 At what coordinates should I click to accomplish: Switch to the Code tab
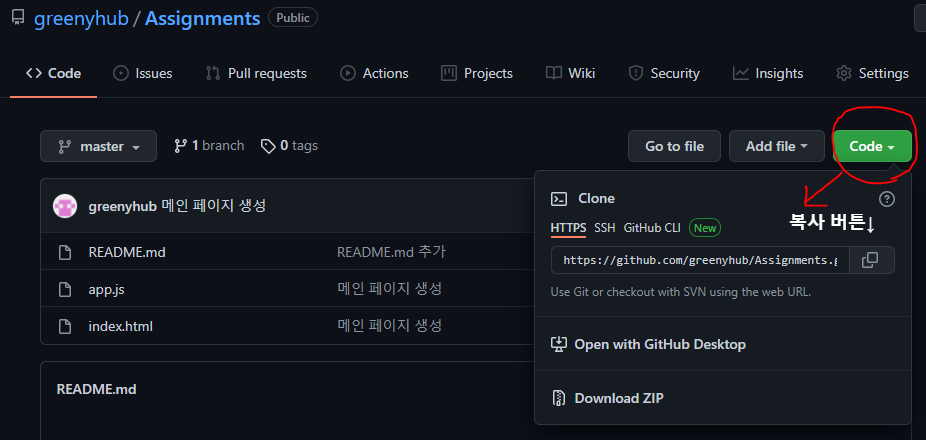pyautogui.click(x=54, y=73)
